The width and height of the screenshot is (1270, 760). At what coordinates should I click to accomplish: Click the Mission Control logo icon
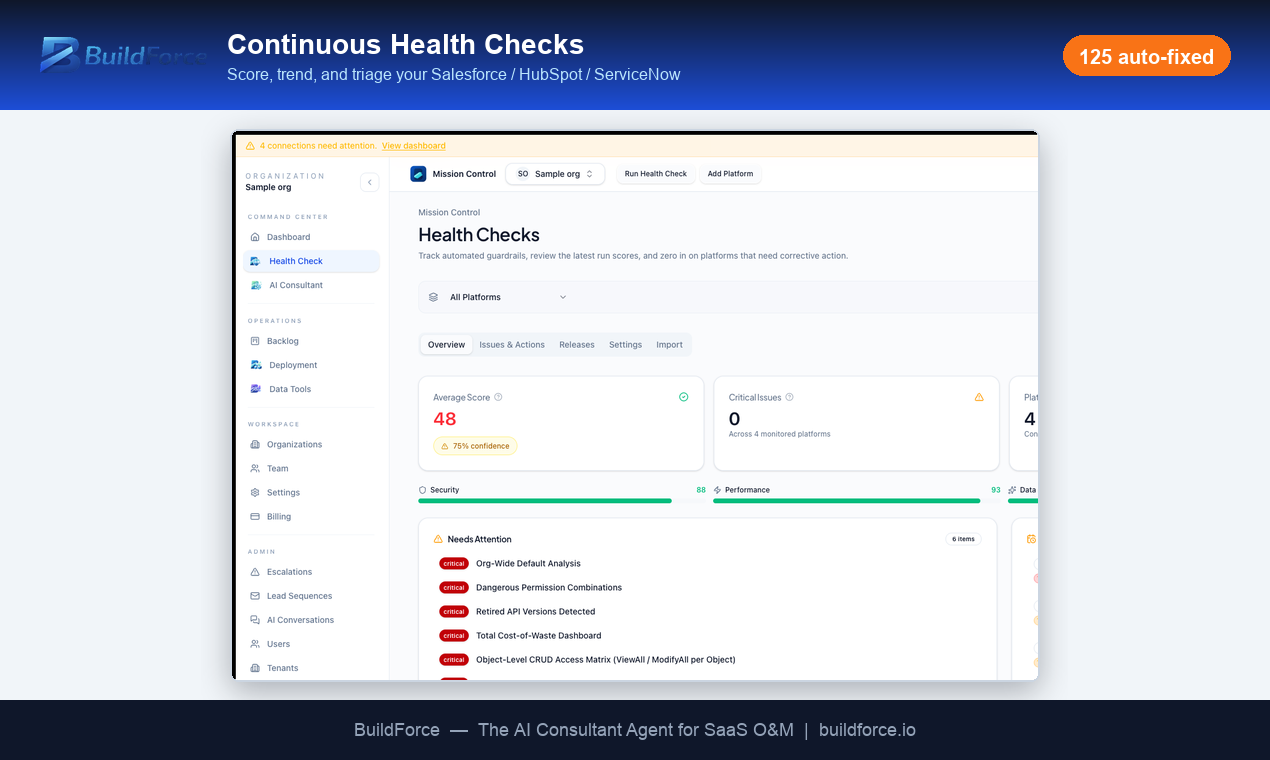(x=418, y=174)
